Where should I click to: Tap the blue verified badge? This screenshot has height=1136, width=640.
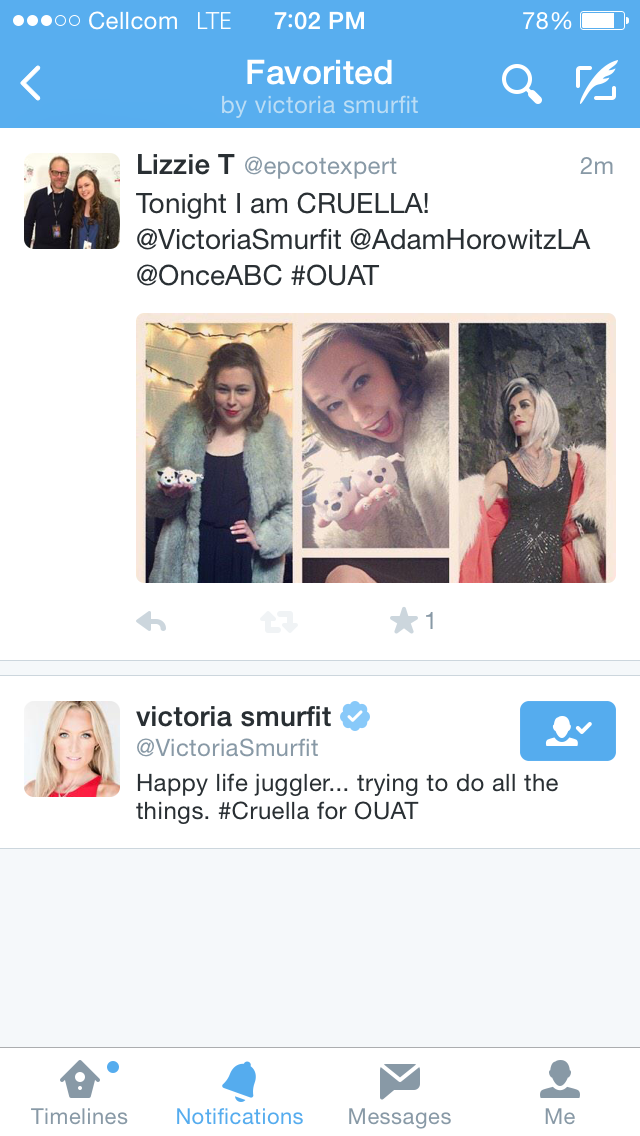[x=356, y=717]
